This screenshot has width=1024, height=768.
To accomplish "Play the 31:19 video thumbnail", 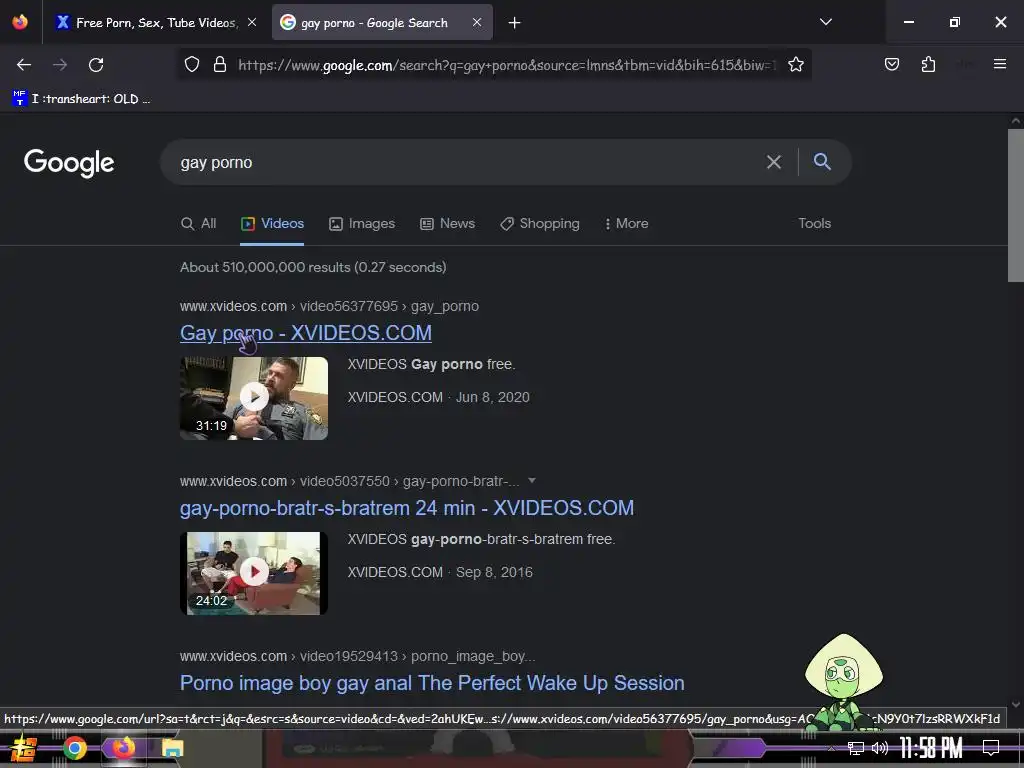I will coord(254,398).
